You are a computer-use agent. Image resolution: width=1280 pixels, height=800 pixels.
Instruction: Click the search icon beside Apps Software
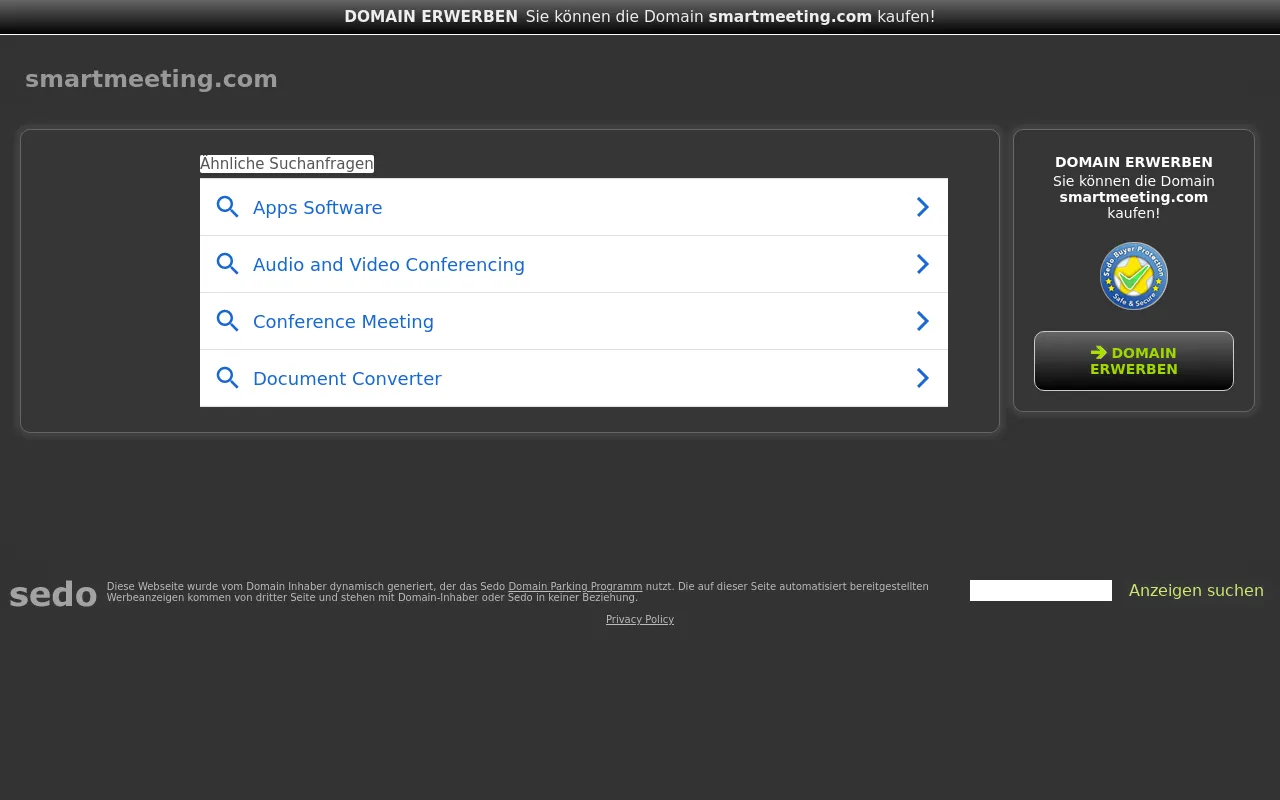228,207
